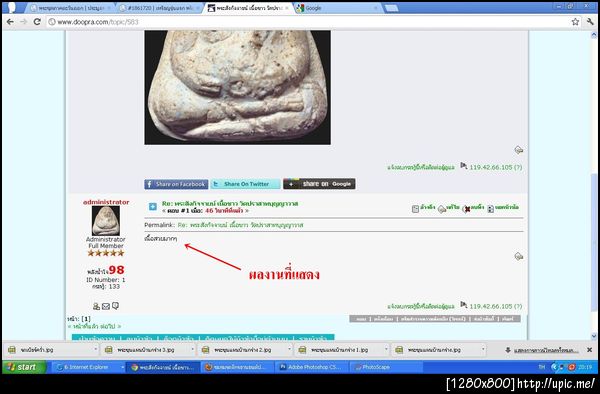Image resolution: width=600 pixels, height=394 pixels.
Task: Click the quick-edit icon in the reply post
Action: click(518, 256)
